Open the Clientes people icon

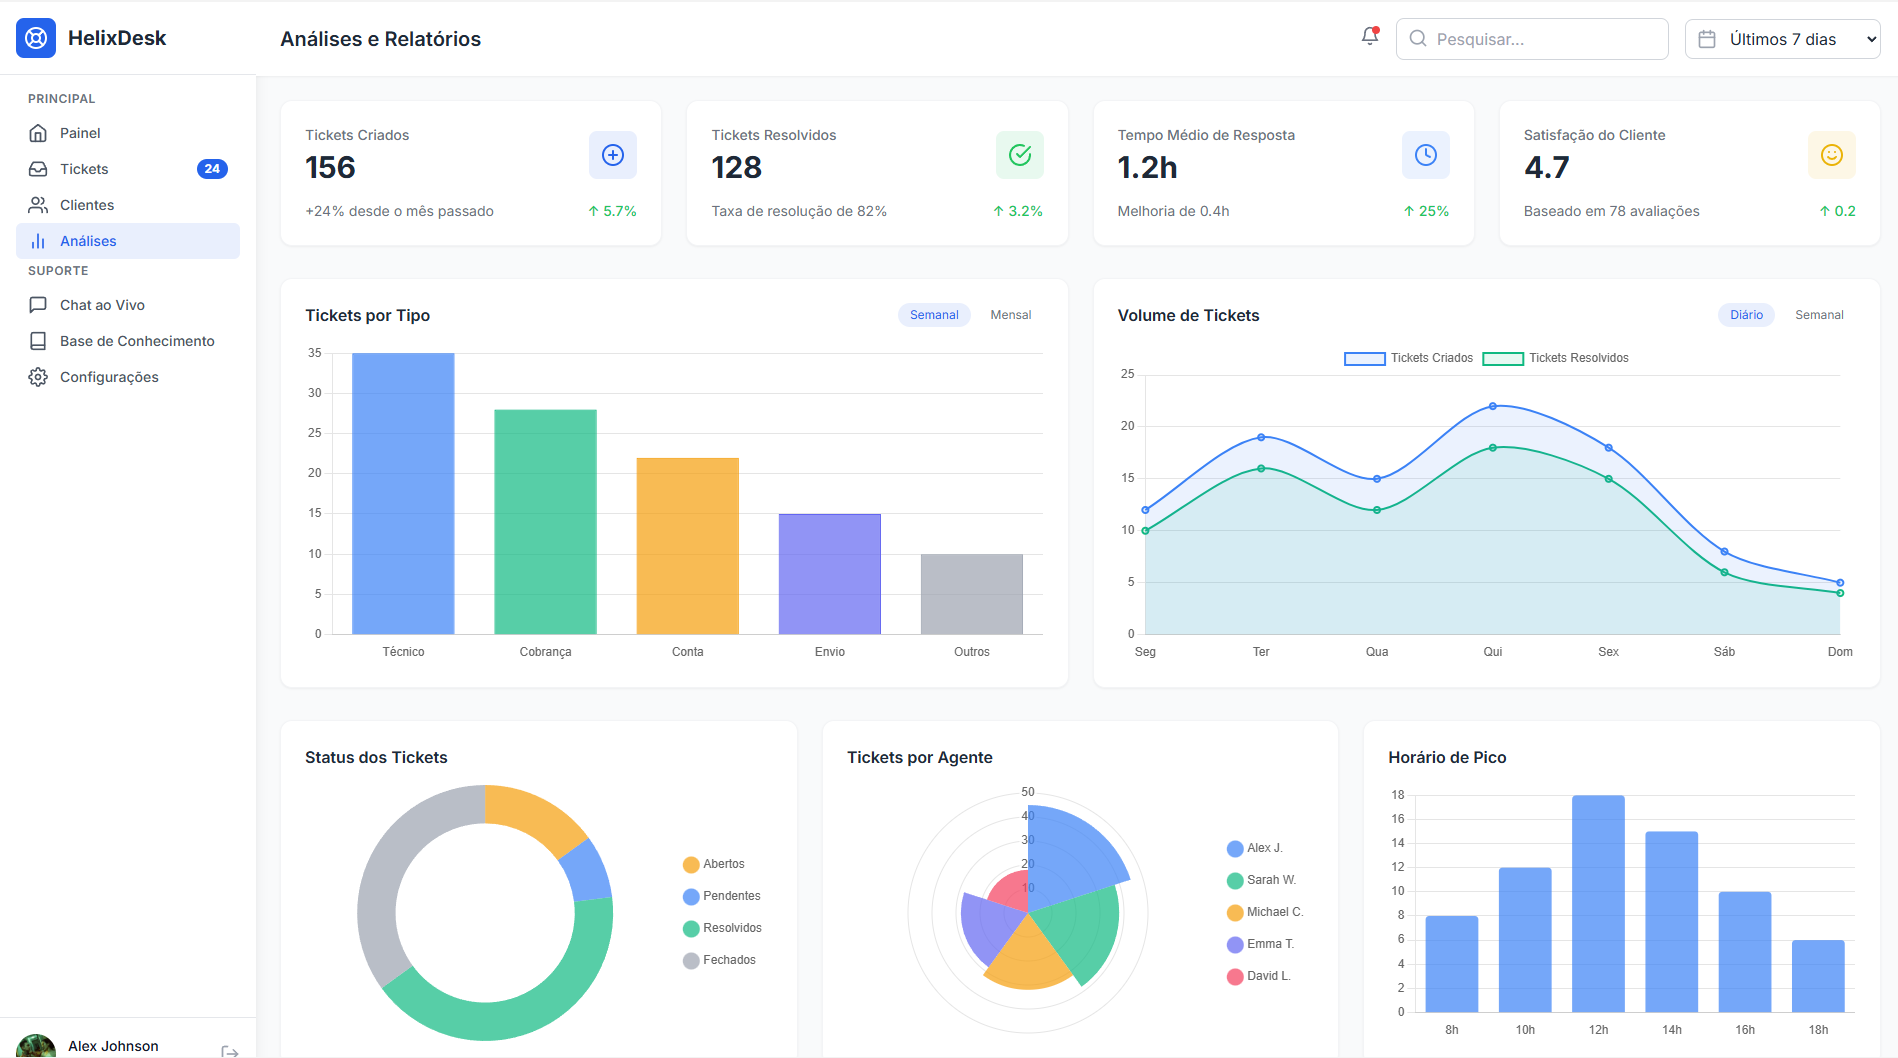[38, 204]
